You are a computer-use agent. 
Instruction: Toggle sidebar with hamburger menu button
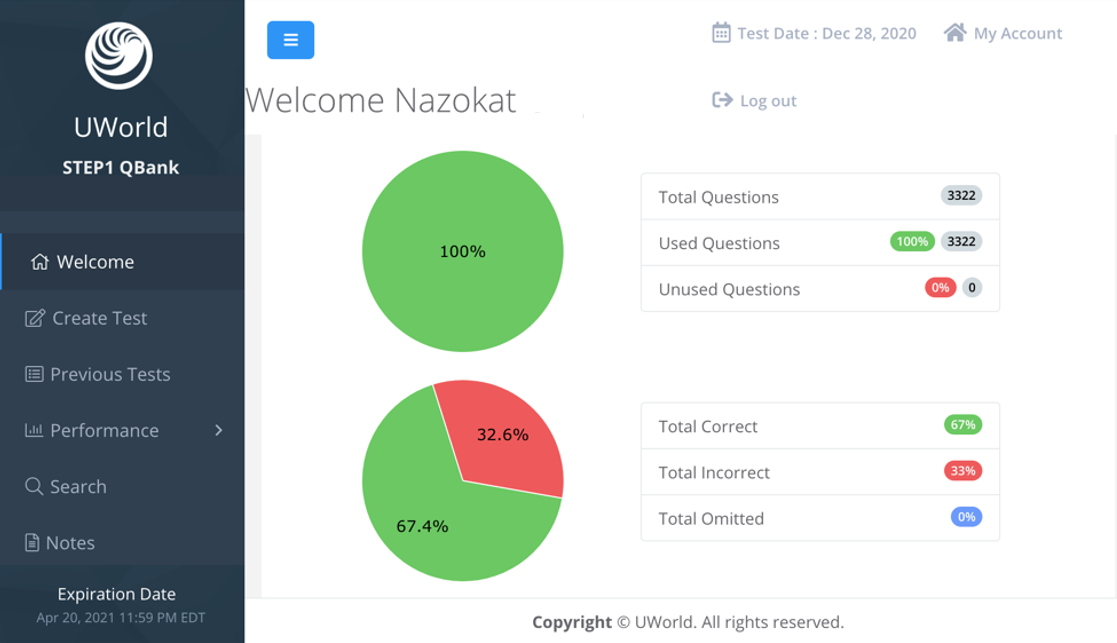(x=290, y=40)
